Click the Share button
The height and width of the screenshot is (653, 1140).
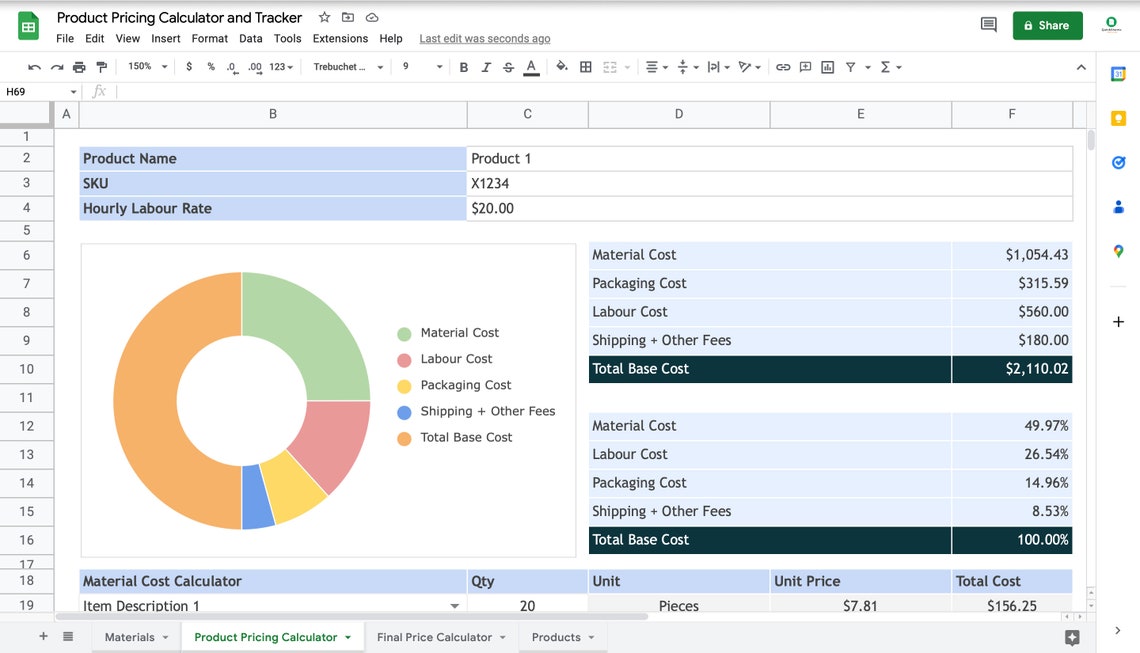pyautogui.click(x=1047, y=25)
